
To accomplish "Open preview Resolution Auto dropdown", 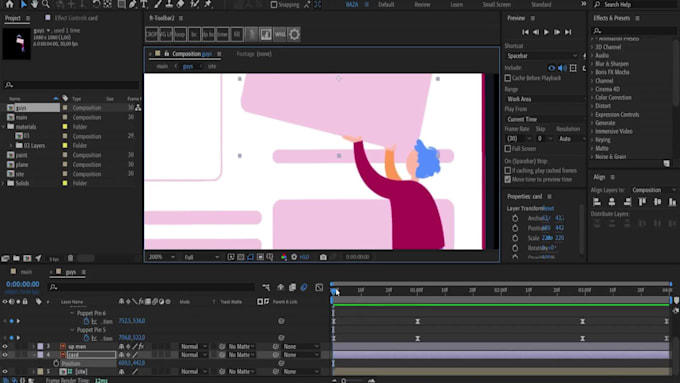I will pyautogui.click(x=571, y=138).
